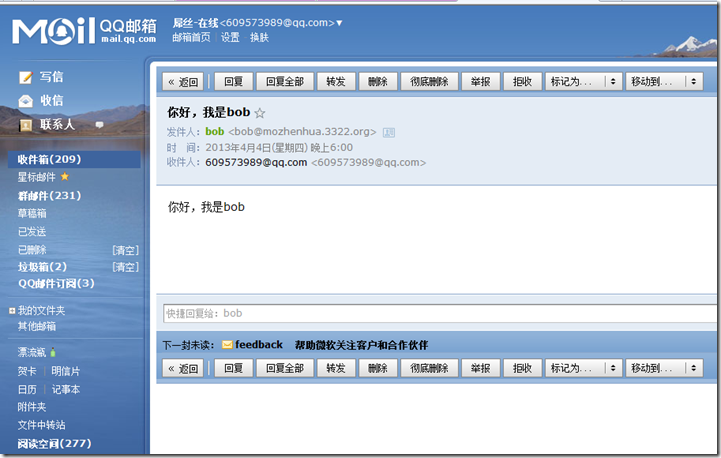Screen dimensions: 721x458
Task: Click the bottom « 返回 button
Action: [183, 368]
